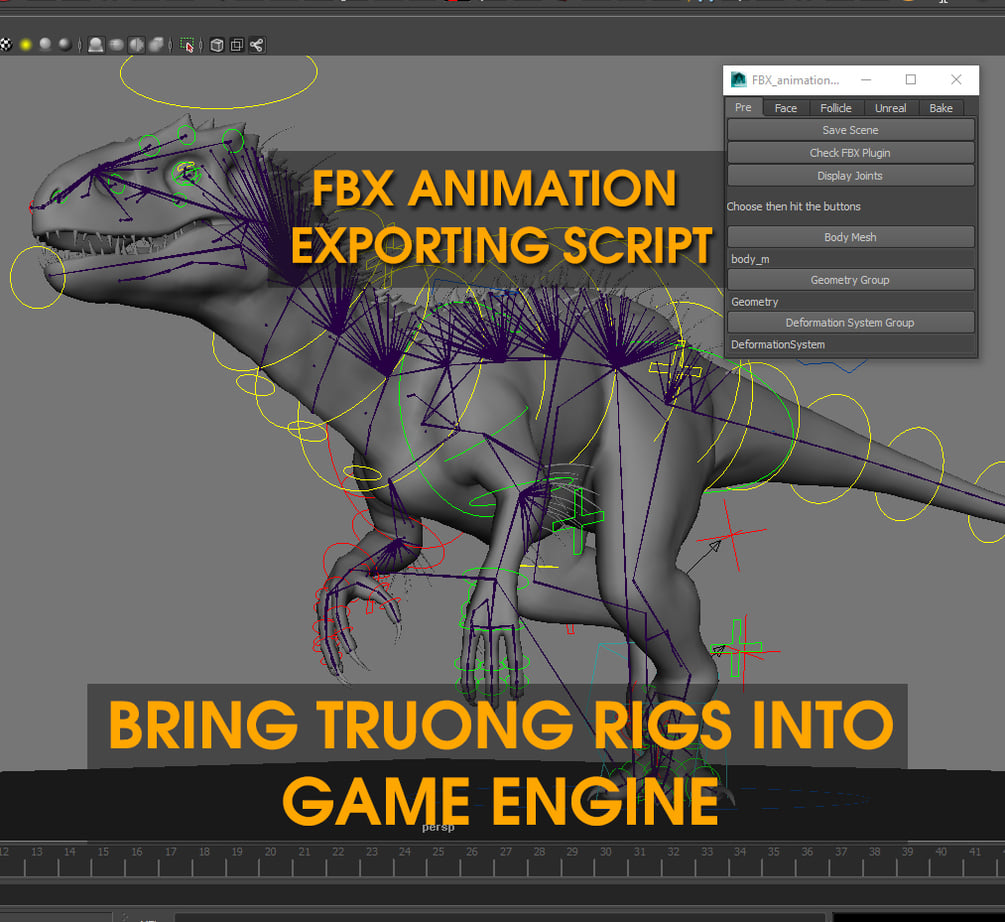Select the yellow halo control above head
Screen dimensions: 1005x922
click(218, 81)
